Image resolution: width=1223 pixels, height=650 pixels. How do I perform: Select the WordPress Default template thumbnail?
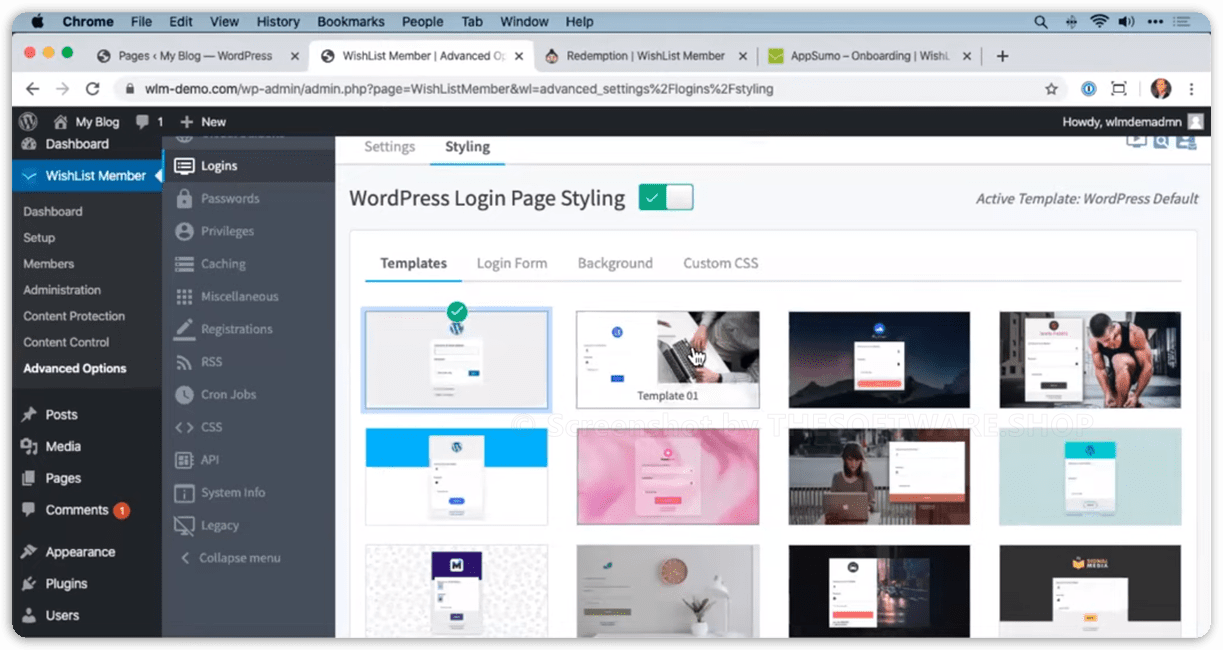tap(456, 360)
